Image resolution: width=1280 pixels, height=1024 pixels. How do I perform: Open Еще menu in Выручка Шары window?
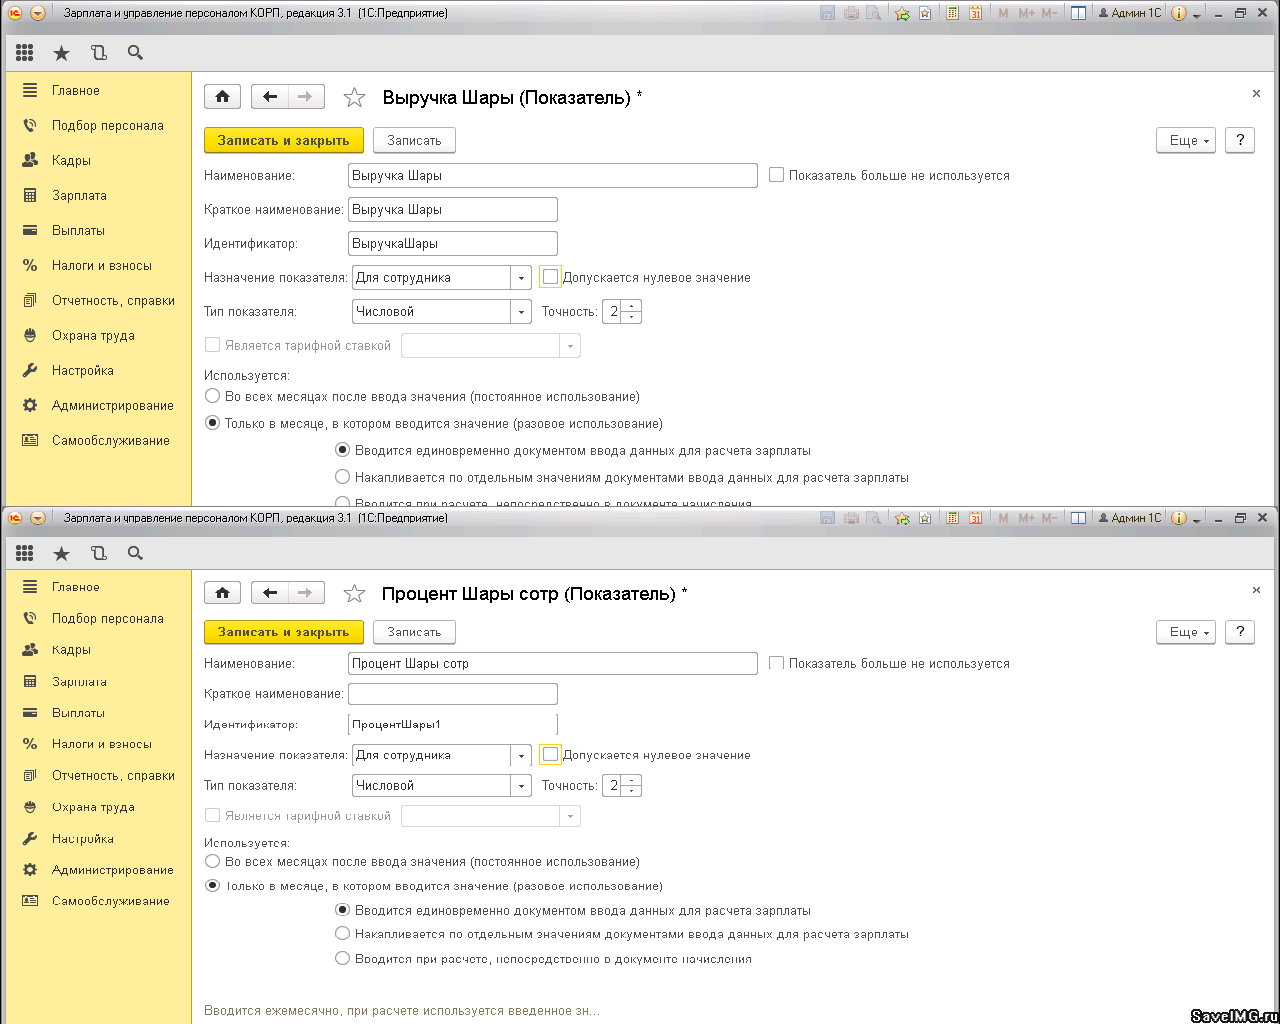(1186, 140)
